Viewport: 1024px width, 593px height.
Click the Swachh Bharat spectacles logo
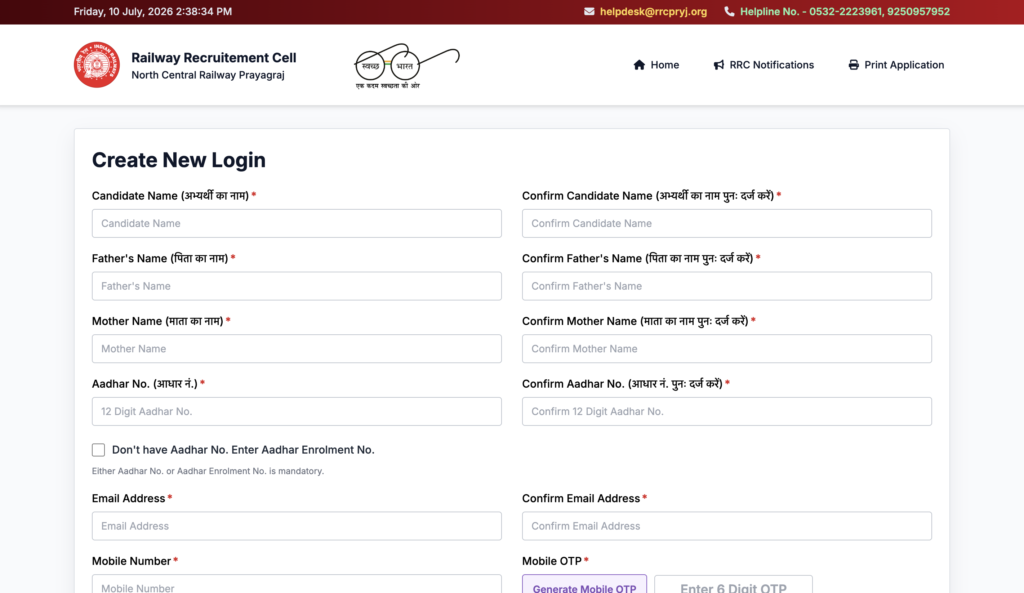point(407,66)
